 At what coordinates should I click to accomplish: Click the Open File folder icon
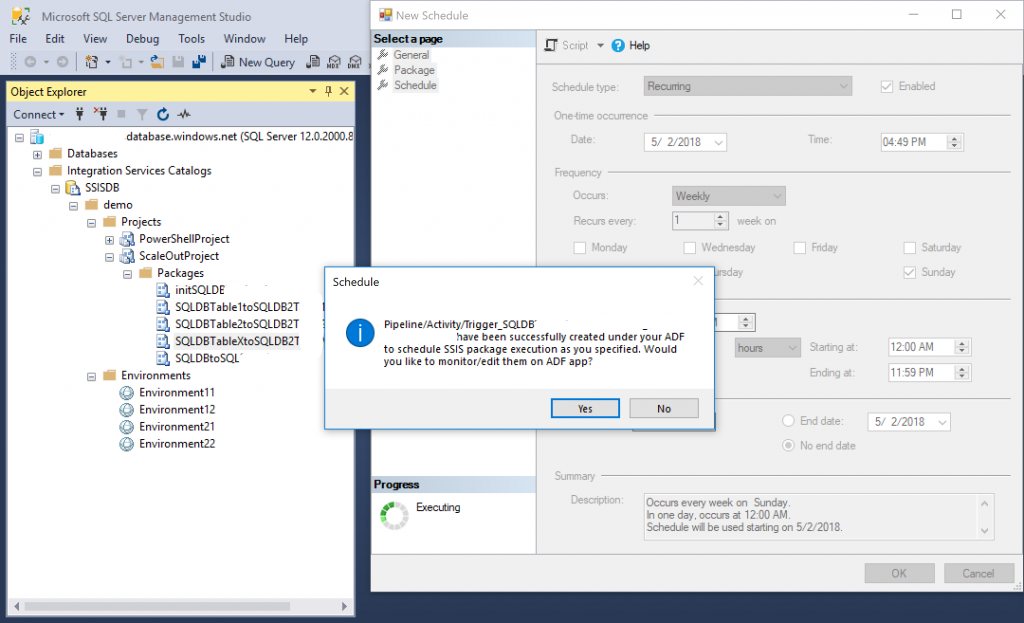click(x=157, y=62)
